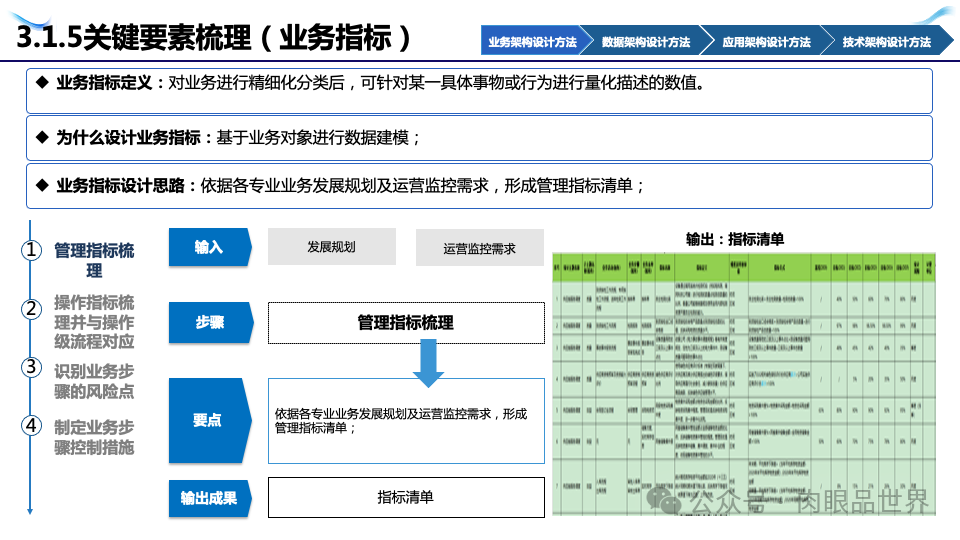Select the 要点 description text box
960x540 pixels.
[x=406, y=421]
